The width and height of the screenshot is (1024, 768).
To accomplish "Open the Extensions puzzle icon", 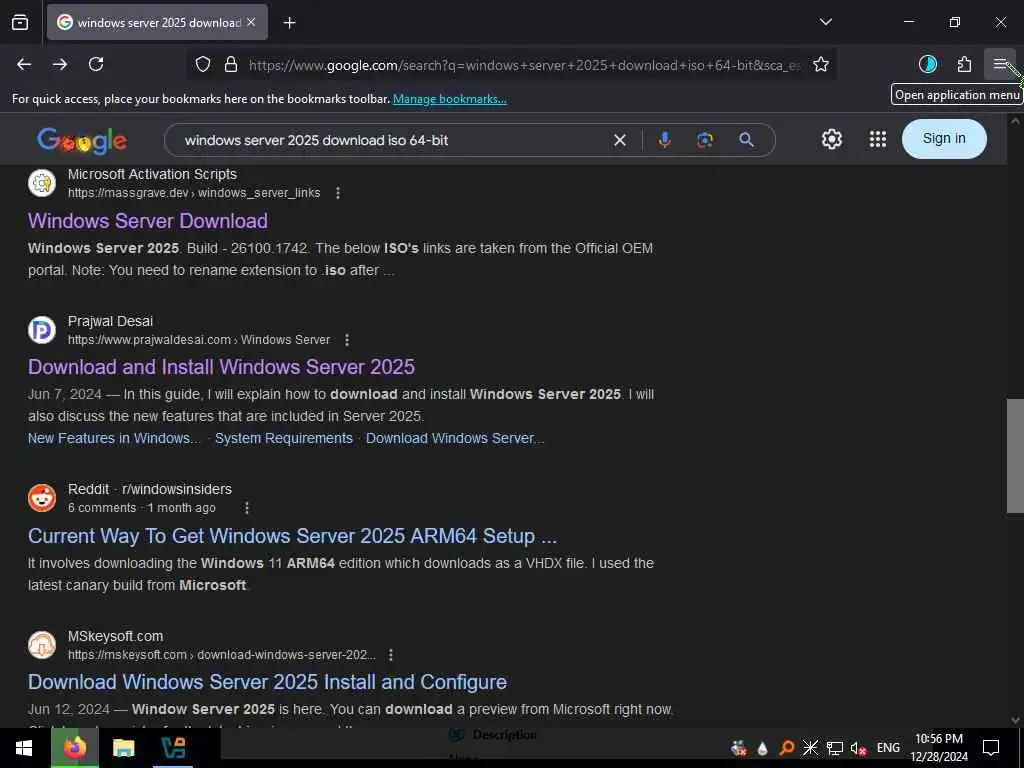I will [x=964, y=64].
